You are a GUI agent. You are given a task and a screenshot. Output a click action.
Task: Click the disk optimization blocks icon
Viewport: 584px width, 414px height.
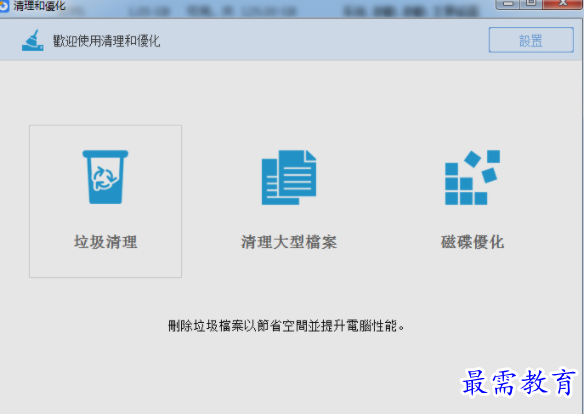click(472, 177)
